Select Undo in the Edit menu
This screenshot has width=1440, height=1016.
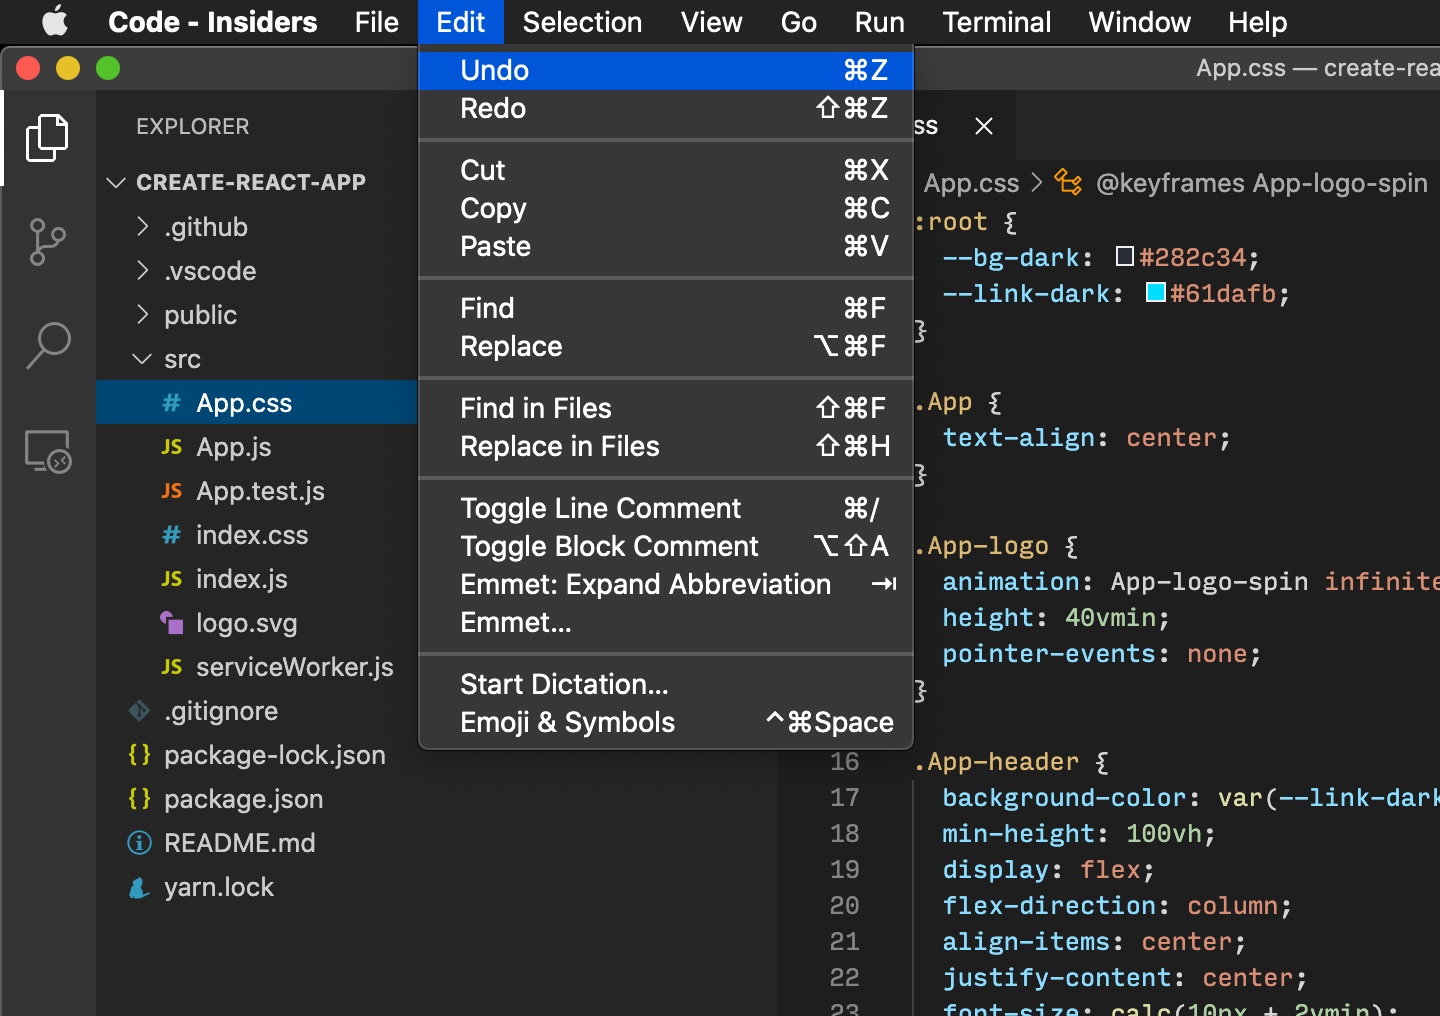[494, 70]
